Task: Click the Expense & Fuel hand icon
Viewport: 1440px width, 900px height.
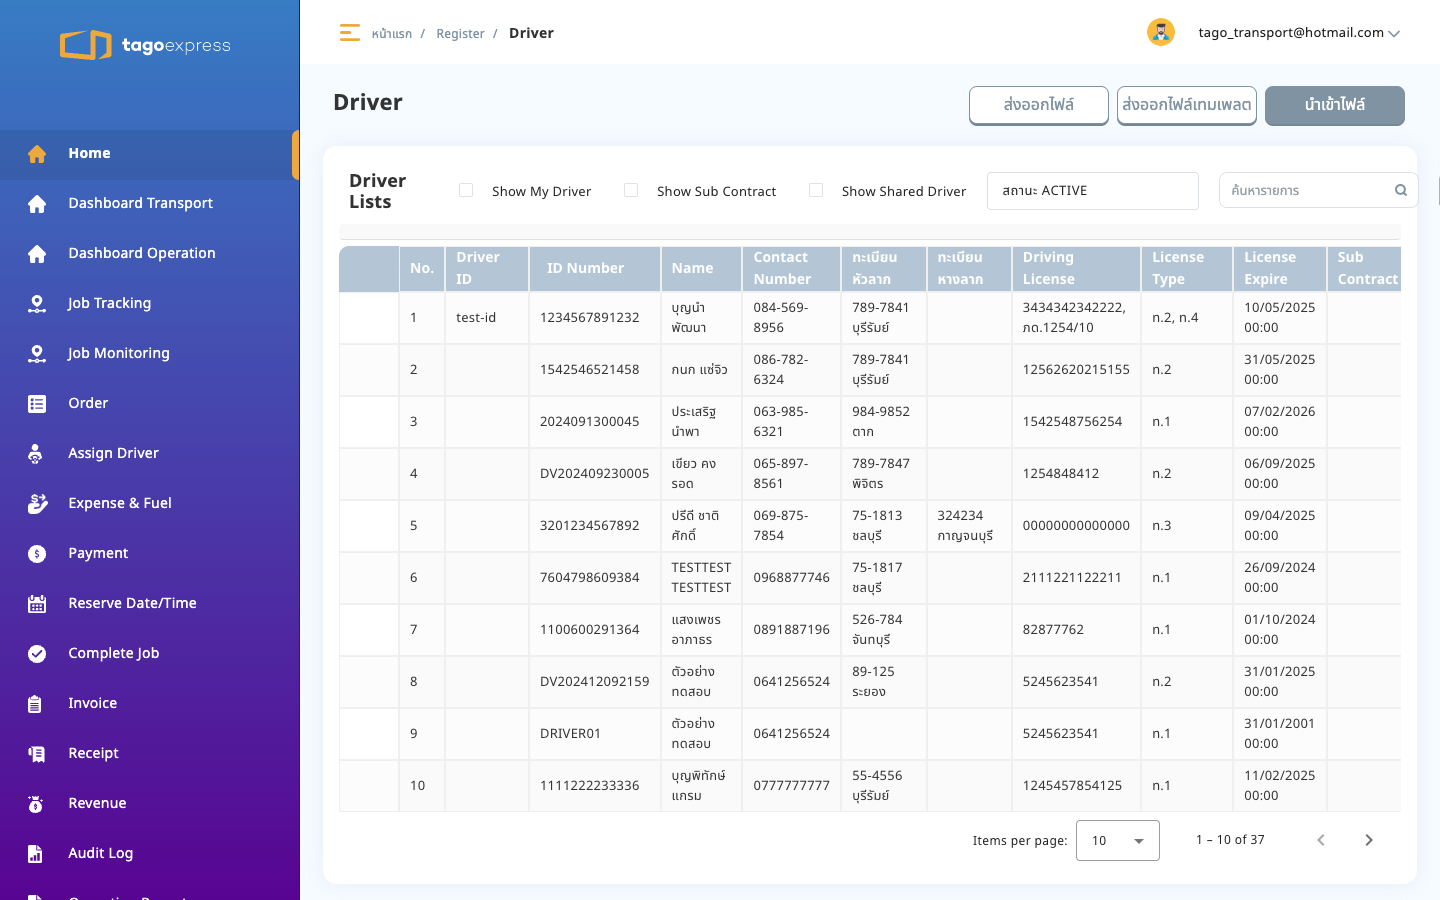Action: 37,504
